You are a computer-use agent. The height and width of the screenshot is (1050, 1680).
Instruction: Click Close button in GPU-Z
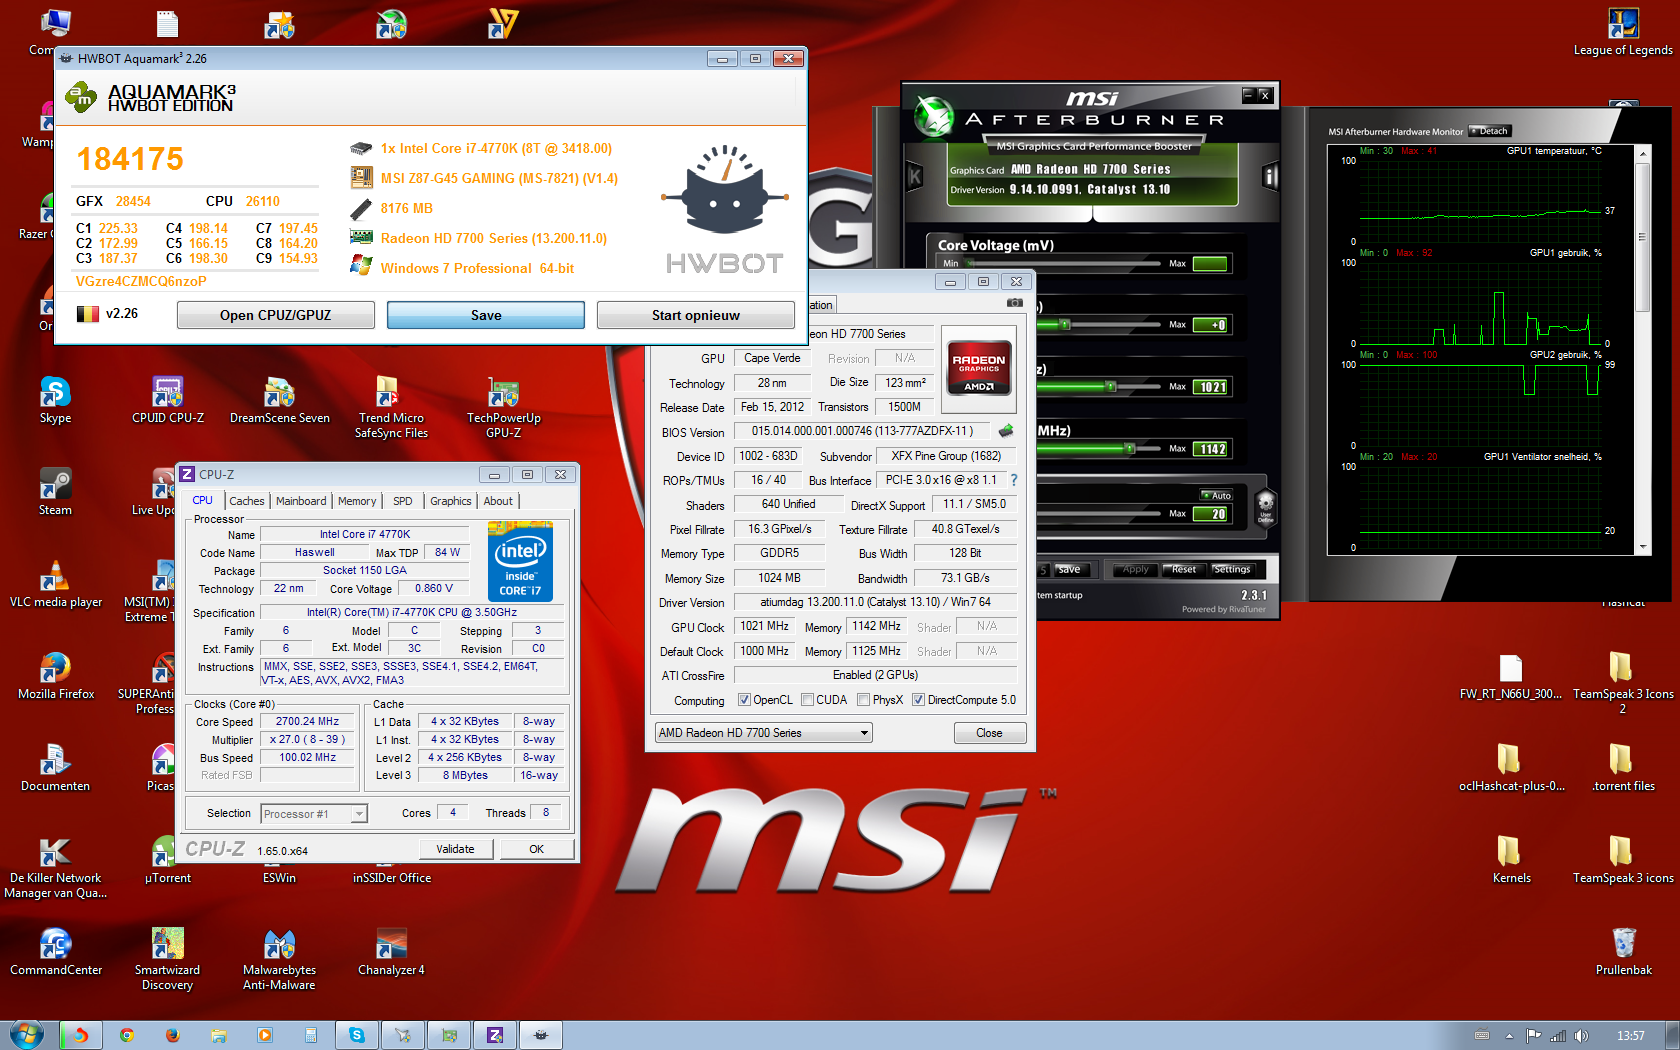[x=989, y=733]
